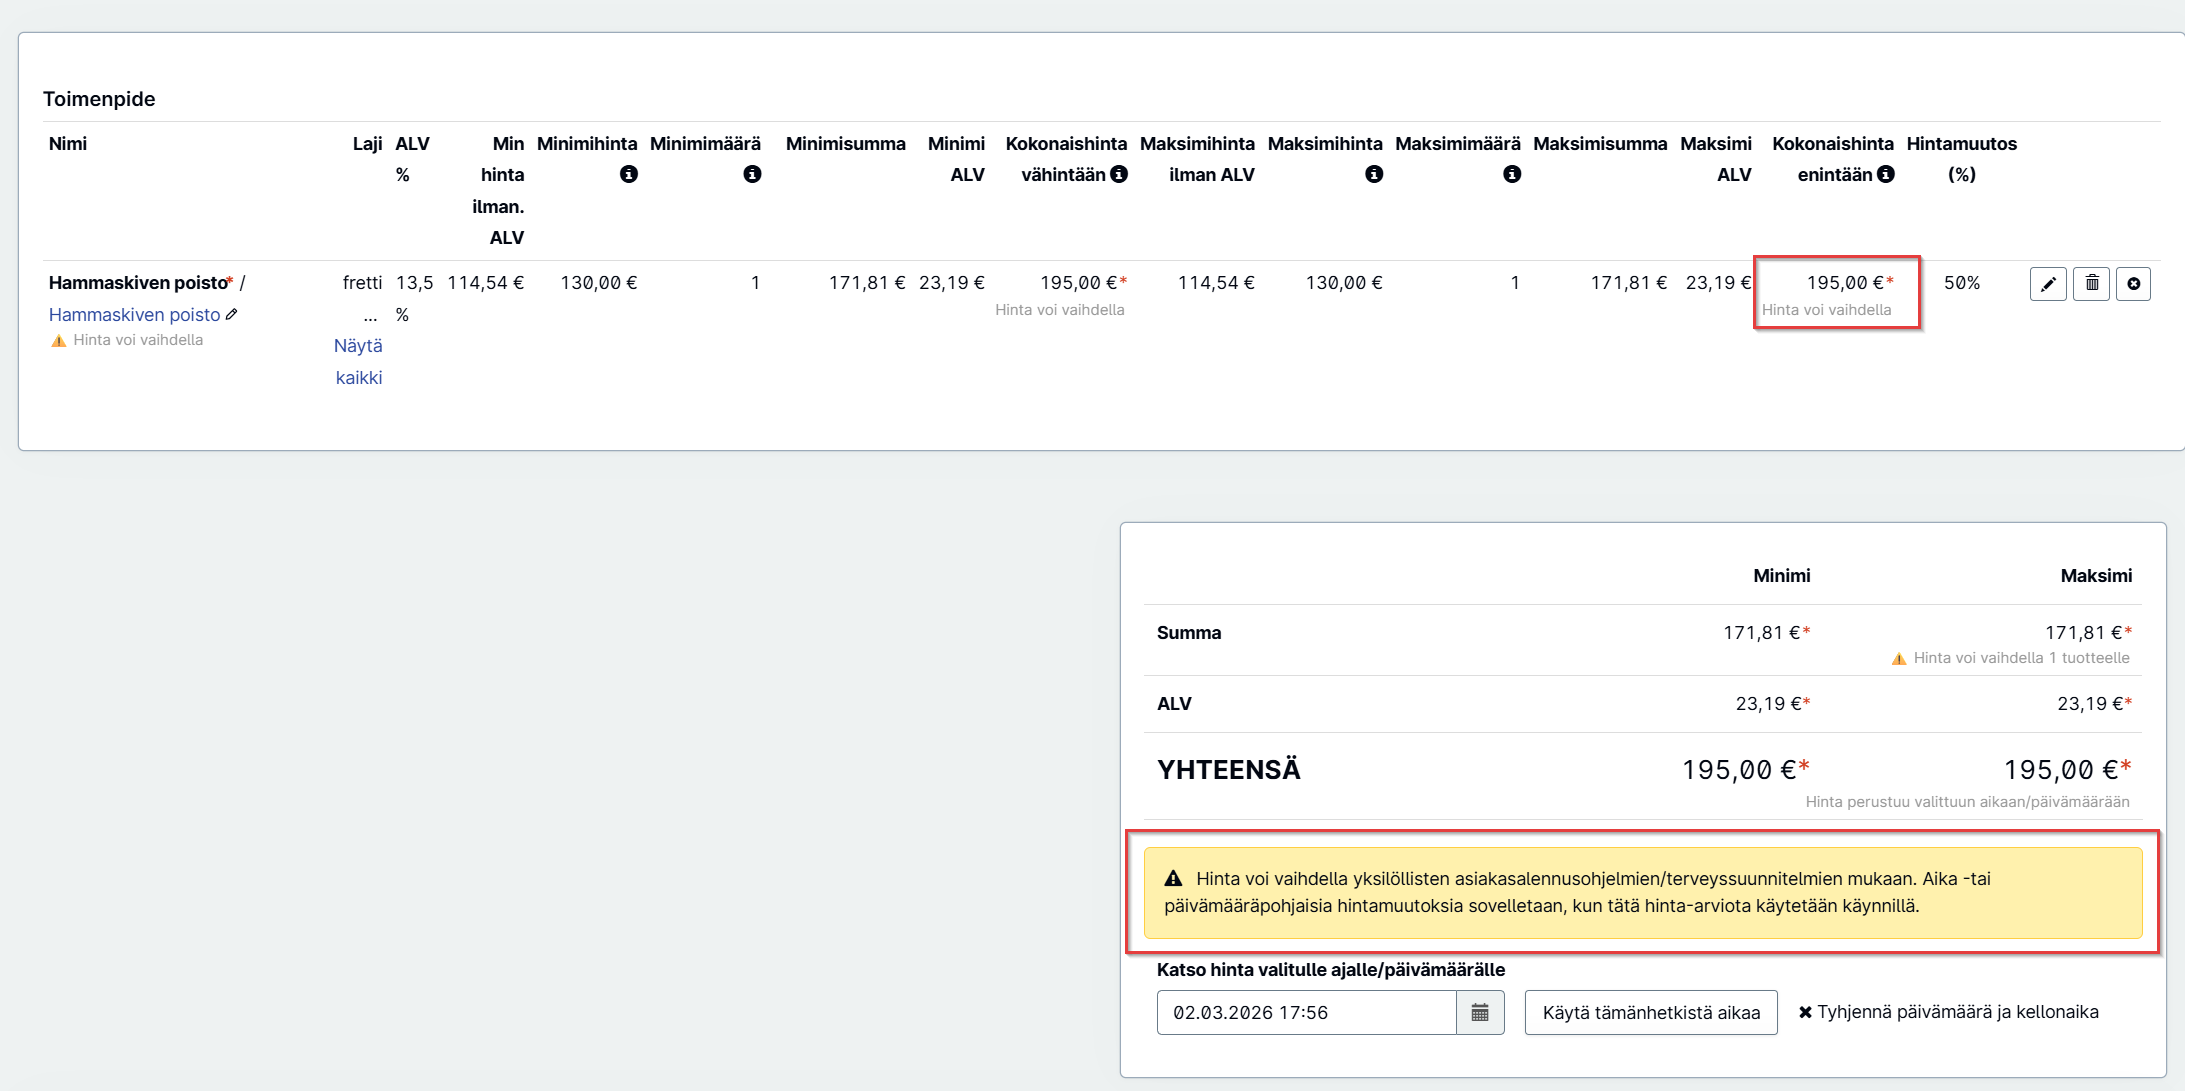This screenshot has width=2185, height=1091.
Task: Click the bold Hammaskiven poisto procedure name
Action: (138, 283)
